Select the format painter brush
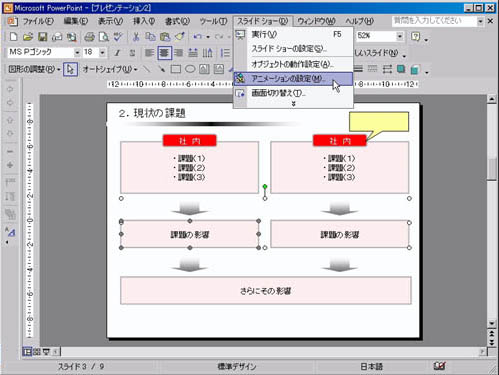 click(x=180, y=36)
